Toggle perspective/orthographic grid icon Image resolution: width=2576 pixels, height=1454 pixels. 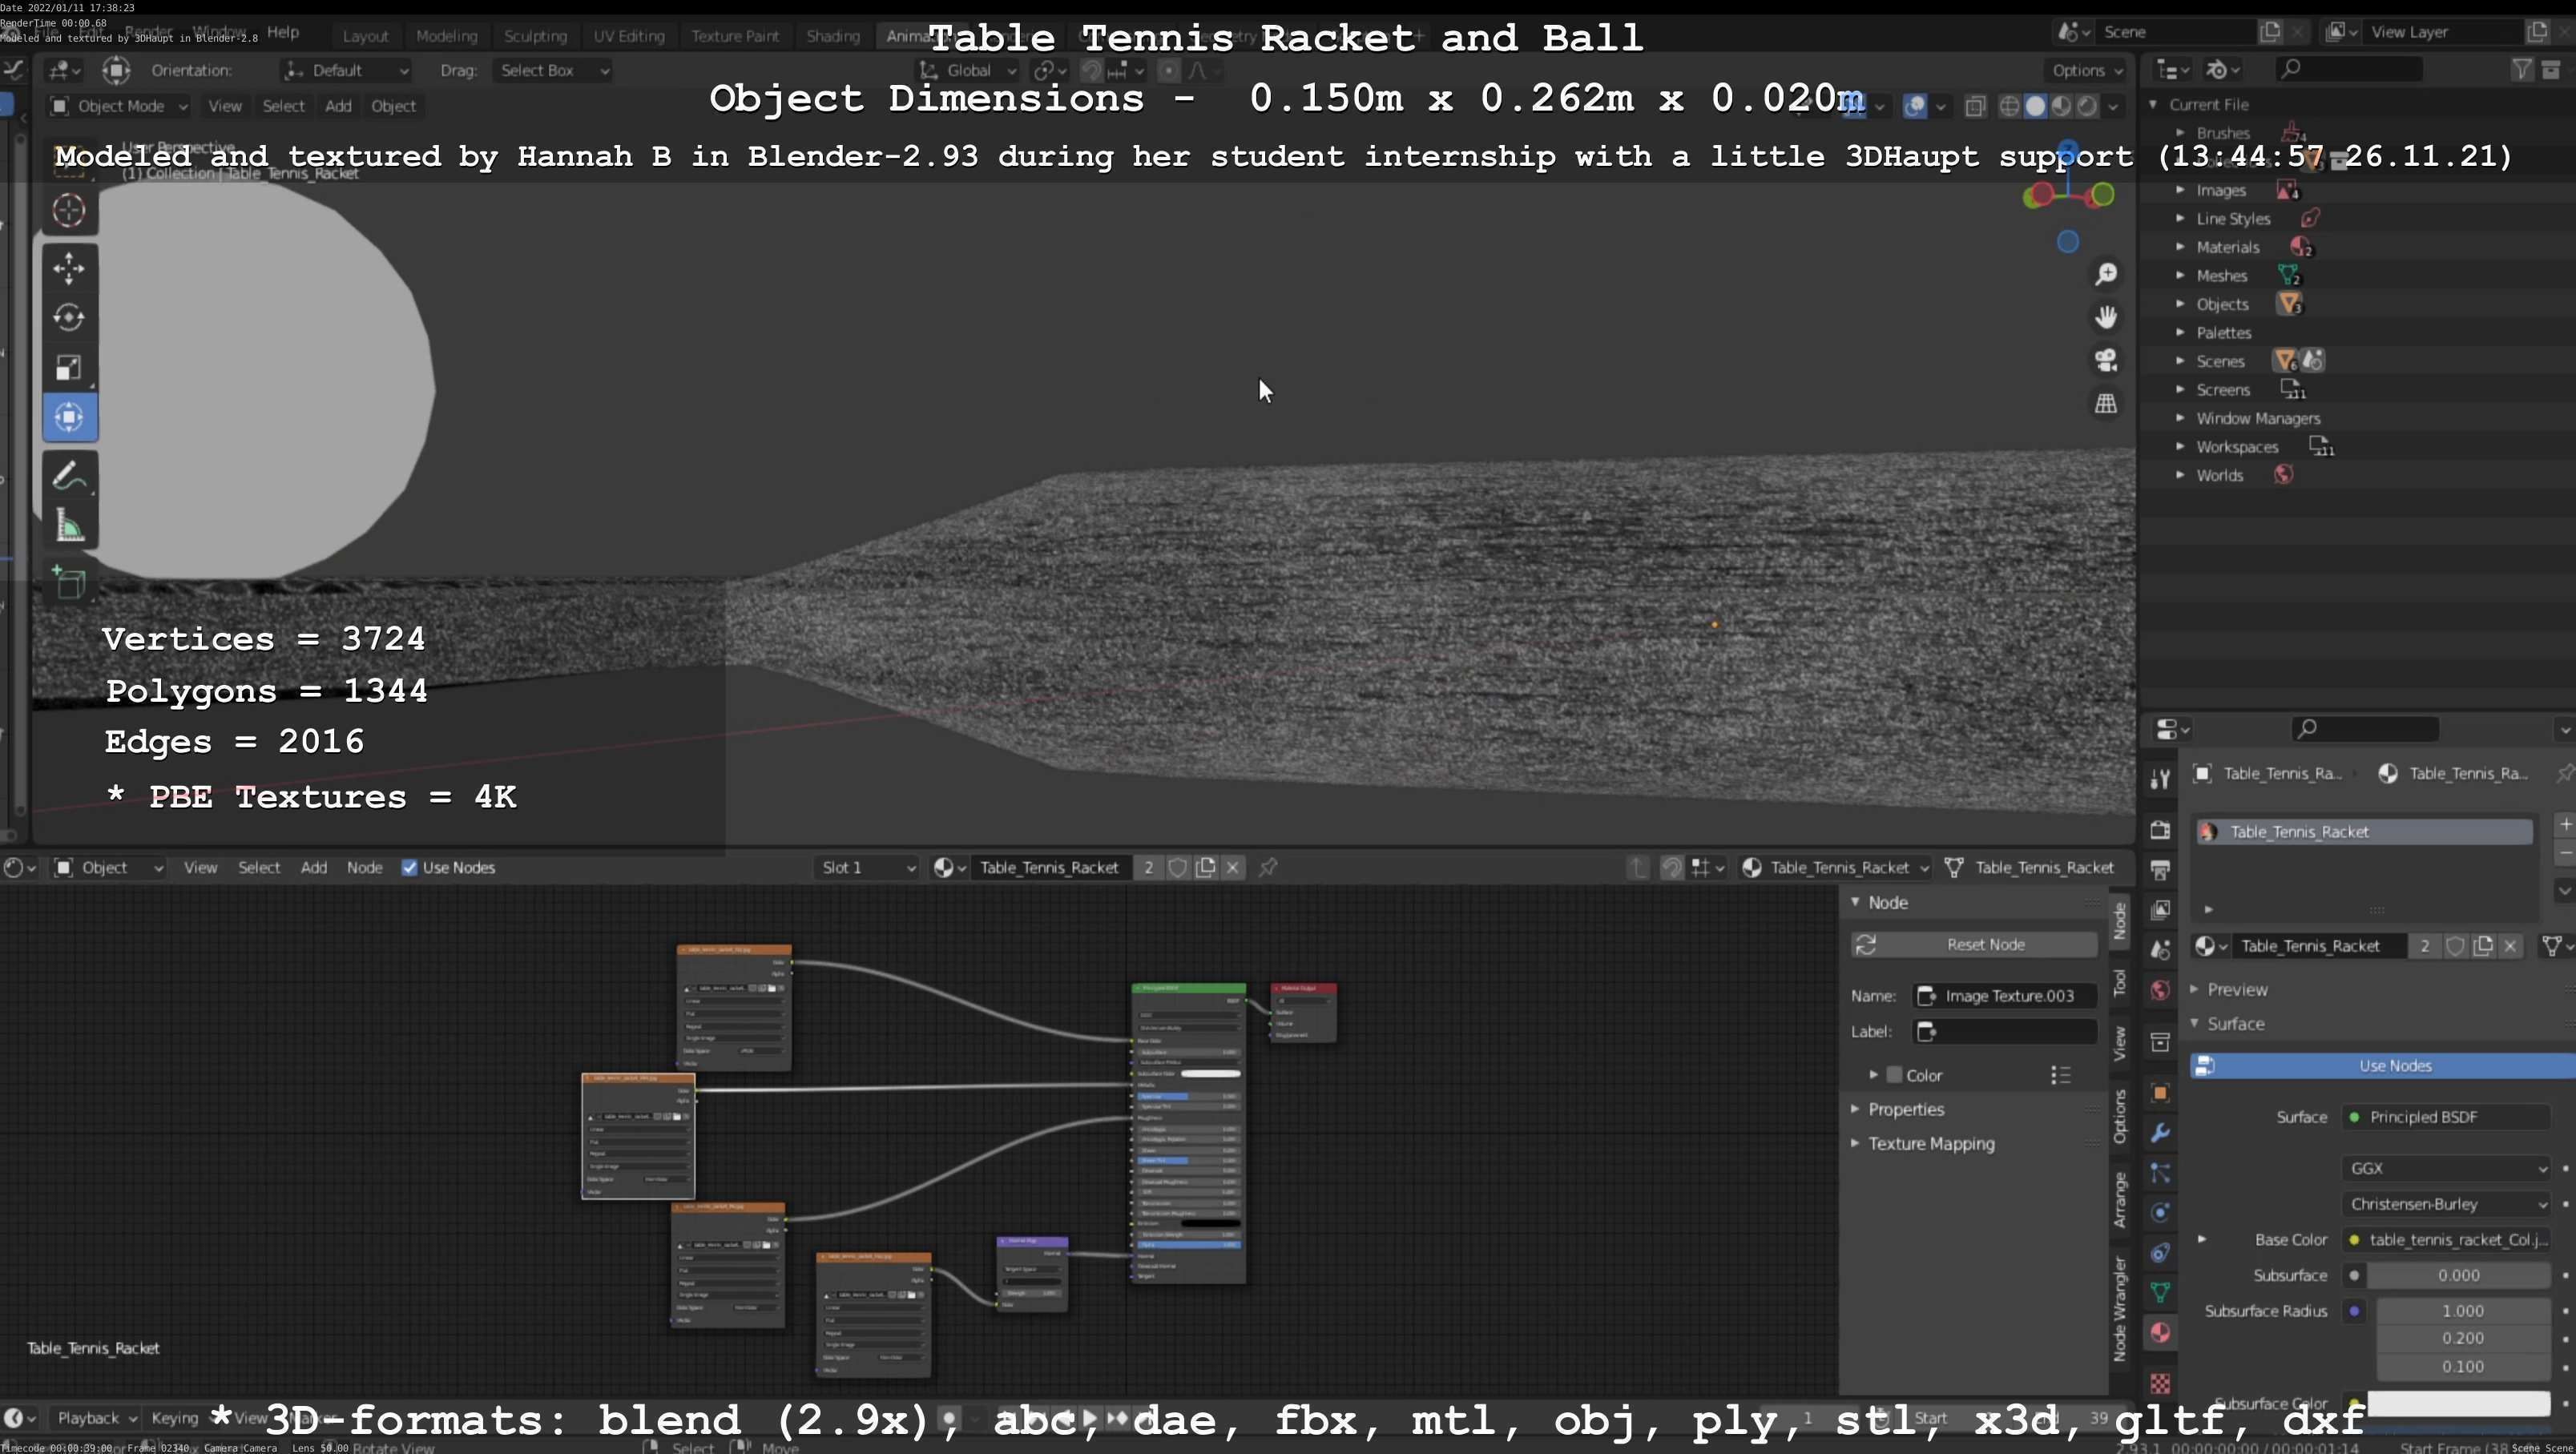click(x=2106, y=404)
